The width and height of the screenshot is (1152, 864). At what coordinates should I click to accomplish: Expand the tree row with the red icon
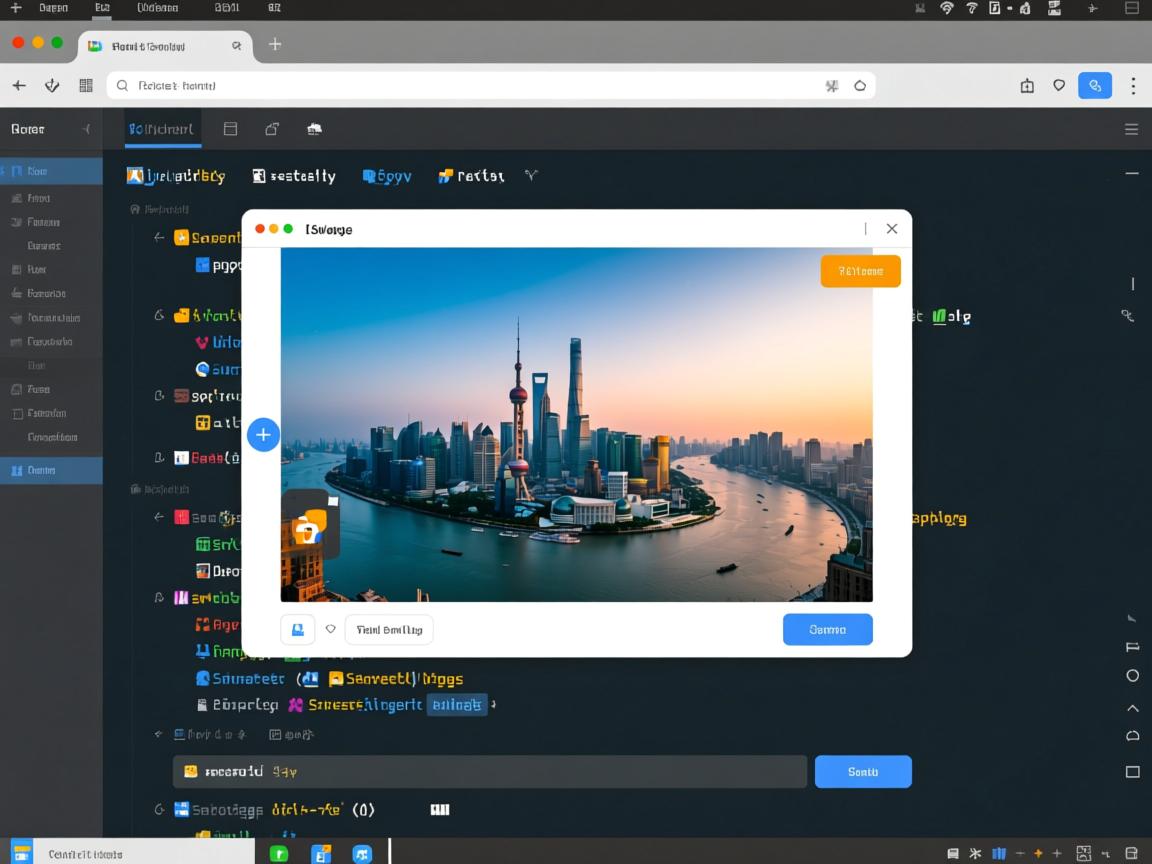(159, 517)
